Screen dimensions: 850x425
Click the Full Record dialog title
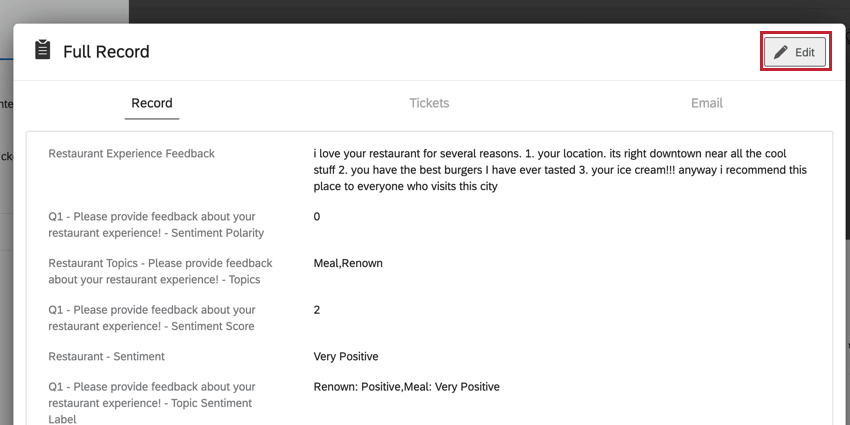[106, 51]
